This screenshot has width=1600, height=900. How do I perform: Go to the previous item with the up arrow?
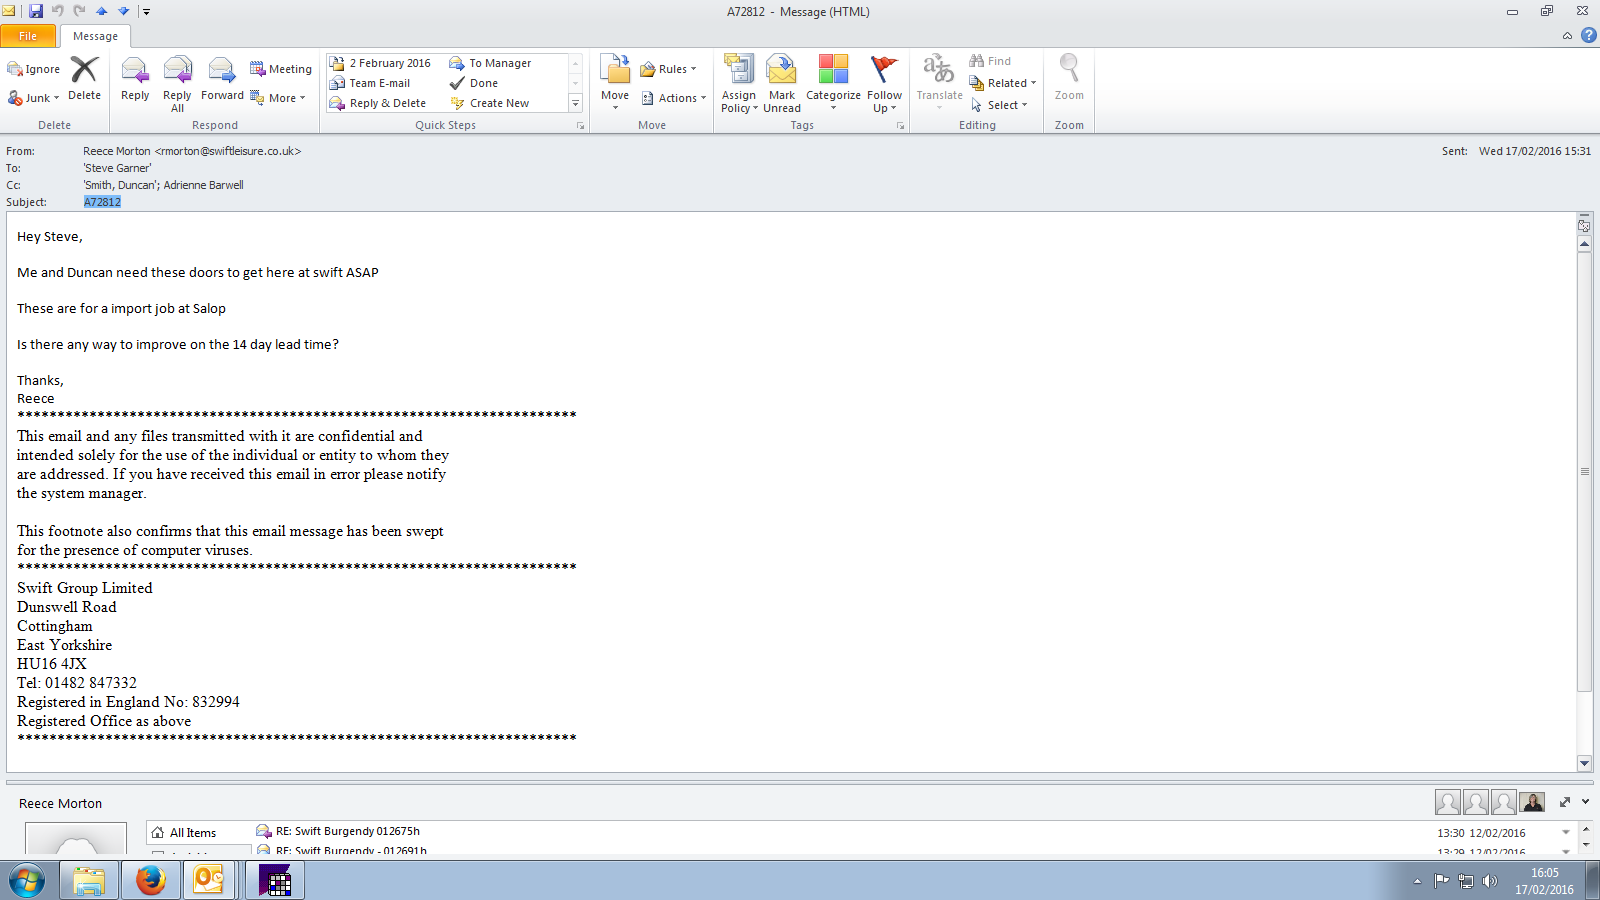point(101,11)
